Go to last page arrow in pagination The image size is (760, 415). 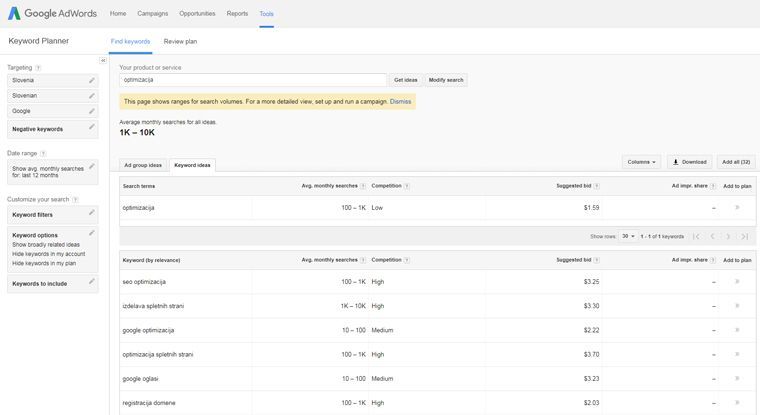744,237
